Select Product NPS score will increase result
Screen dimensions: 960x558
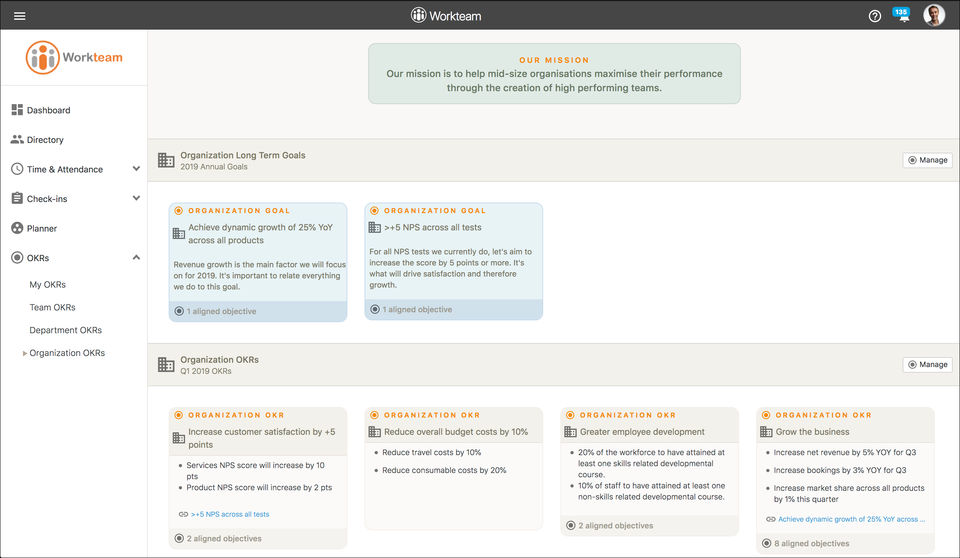[x=259, y=488]
